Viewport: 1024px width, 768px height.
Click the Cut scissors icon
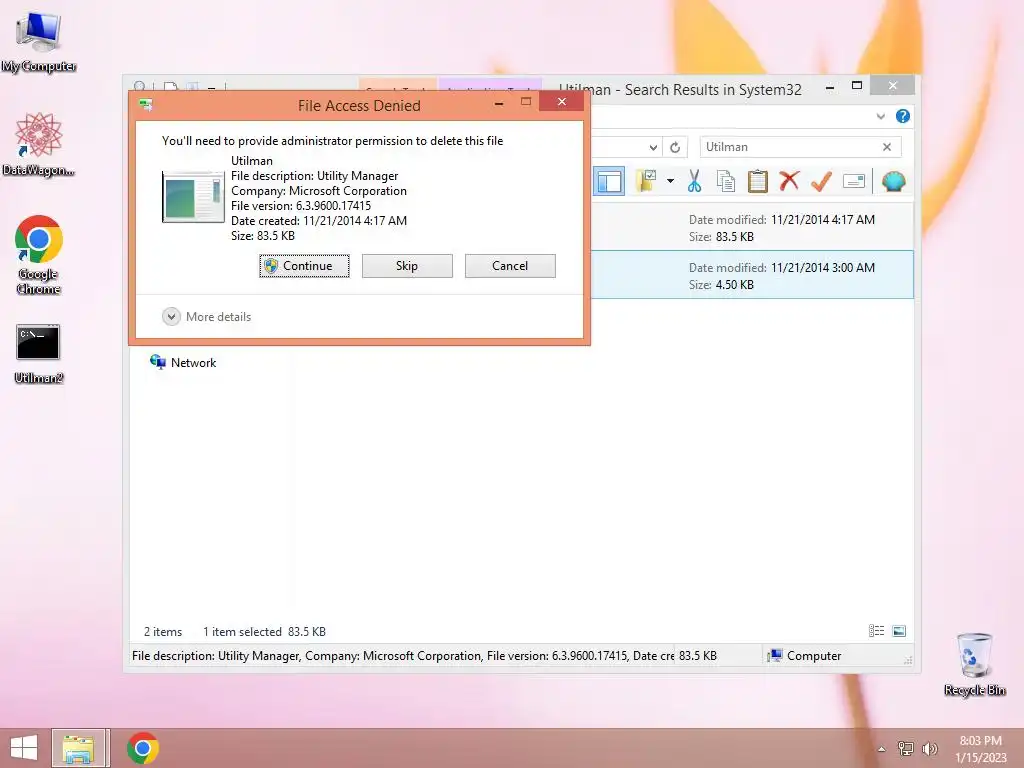tap(694, 181)
